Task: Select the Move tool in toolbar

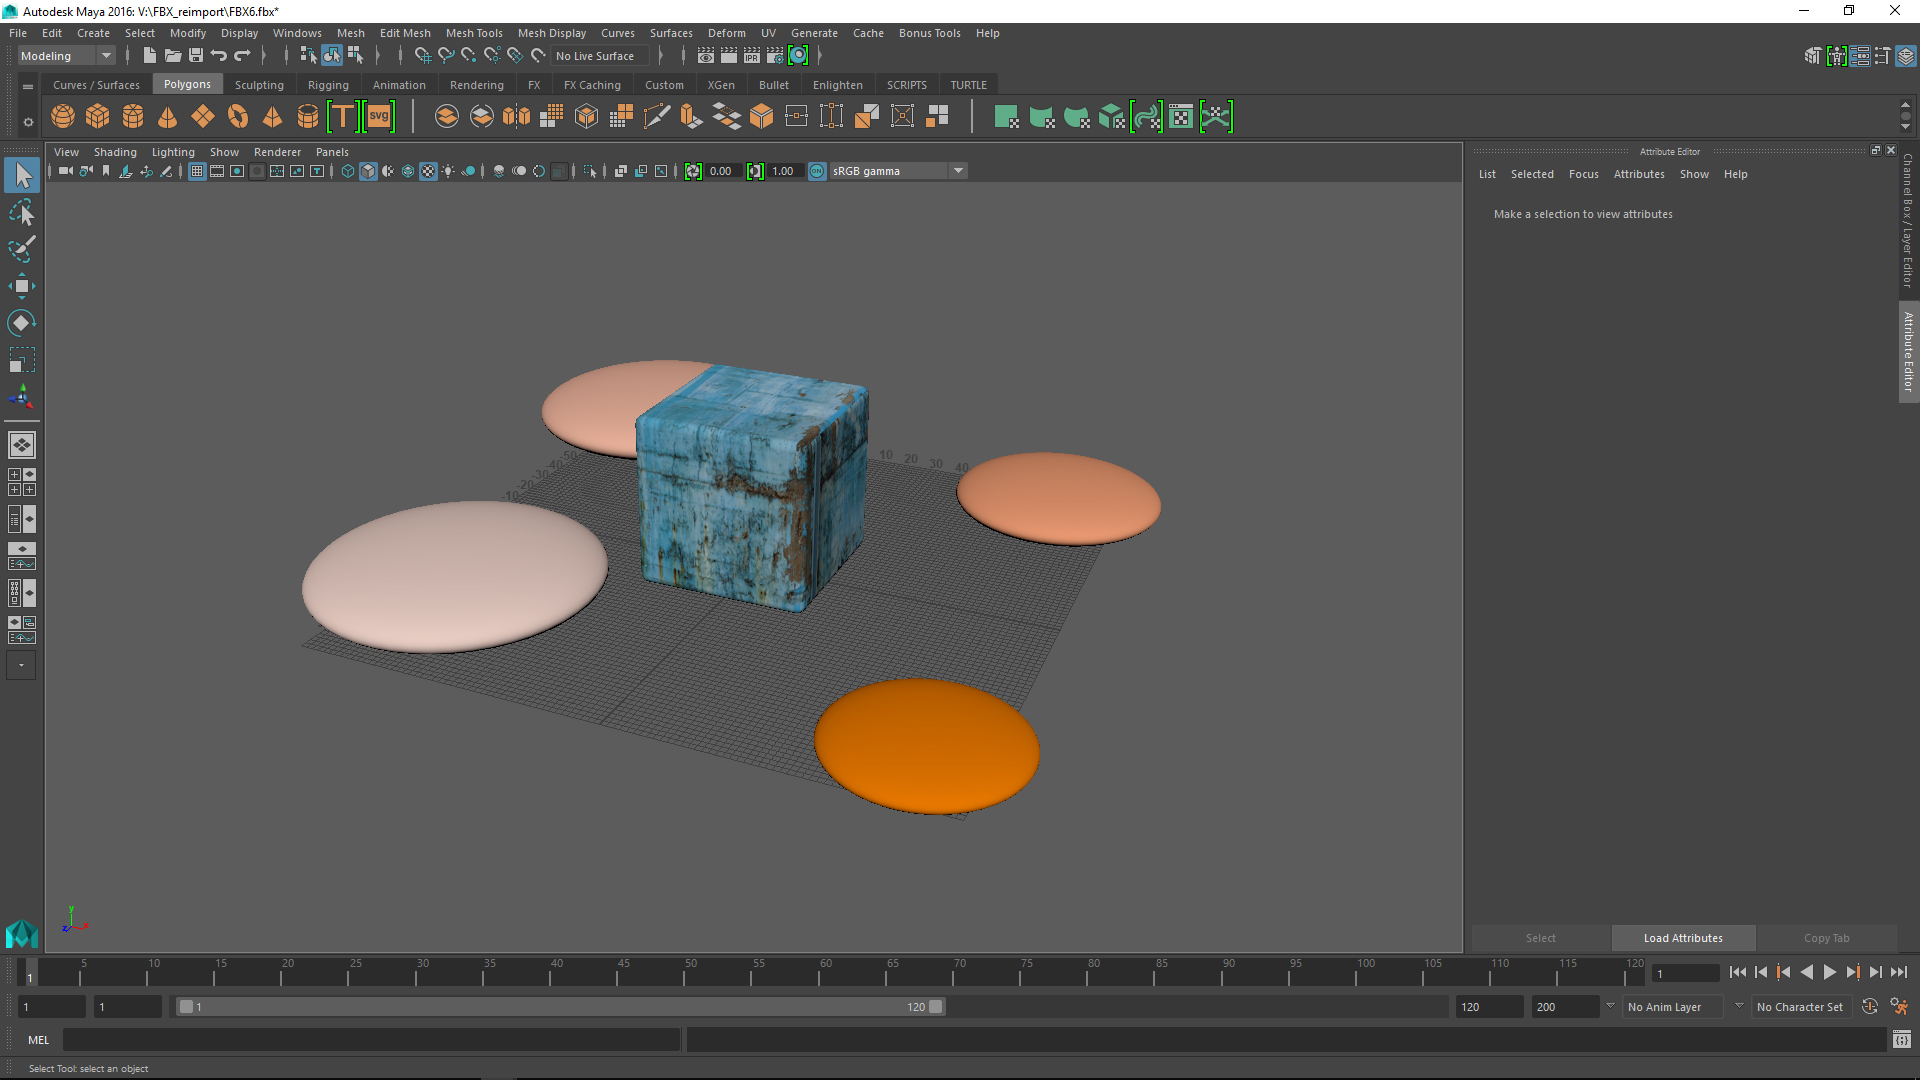Action: pyautogui.click(x=22, y=285)
